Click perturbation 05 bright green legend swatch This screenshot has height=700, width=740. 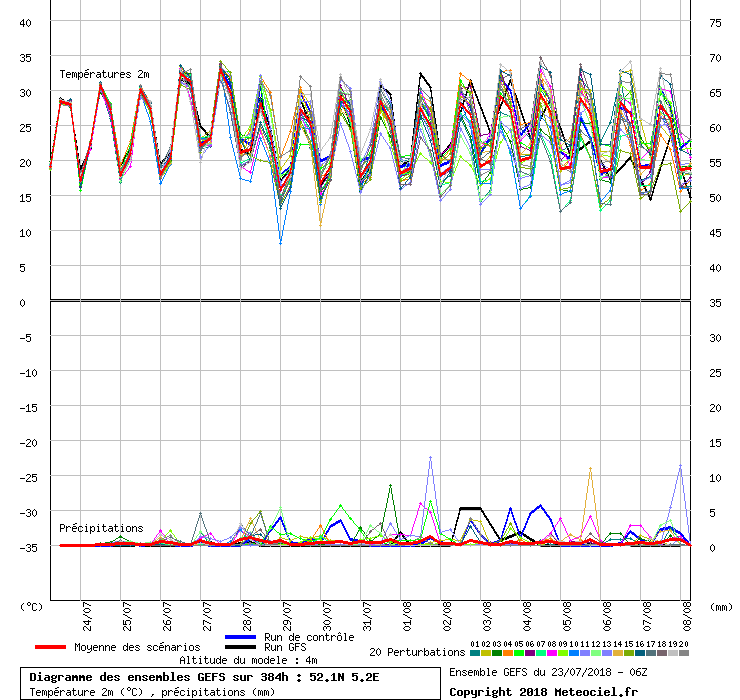point(519,653)
